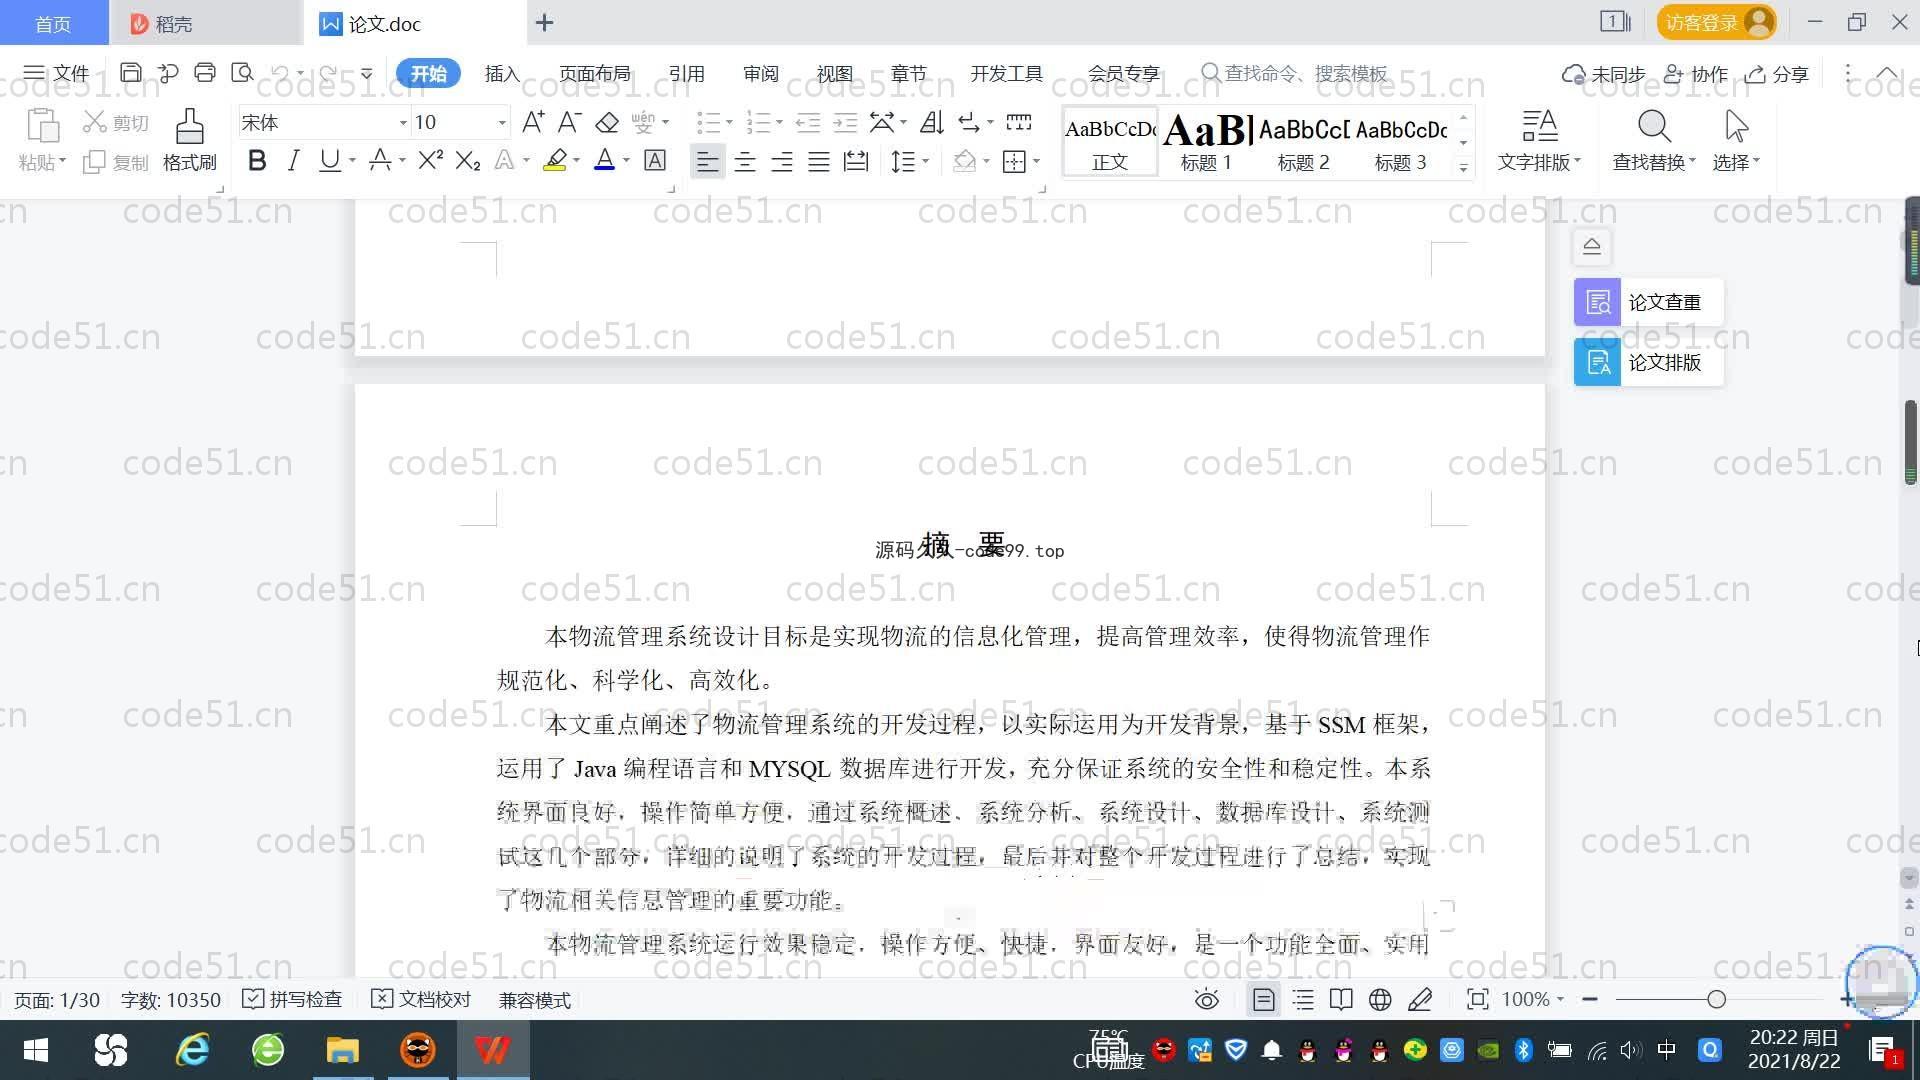1920x1080 pixels.
Task: Center align the paragraph
Action: (745, 161)
